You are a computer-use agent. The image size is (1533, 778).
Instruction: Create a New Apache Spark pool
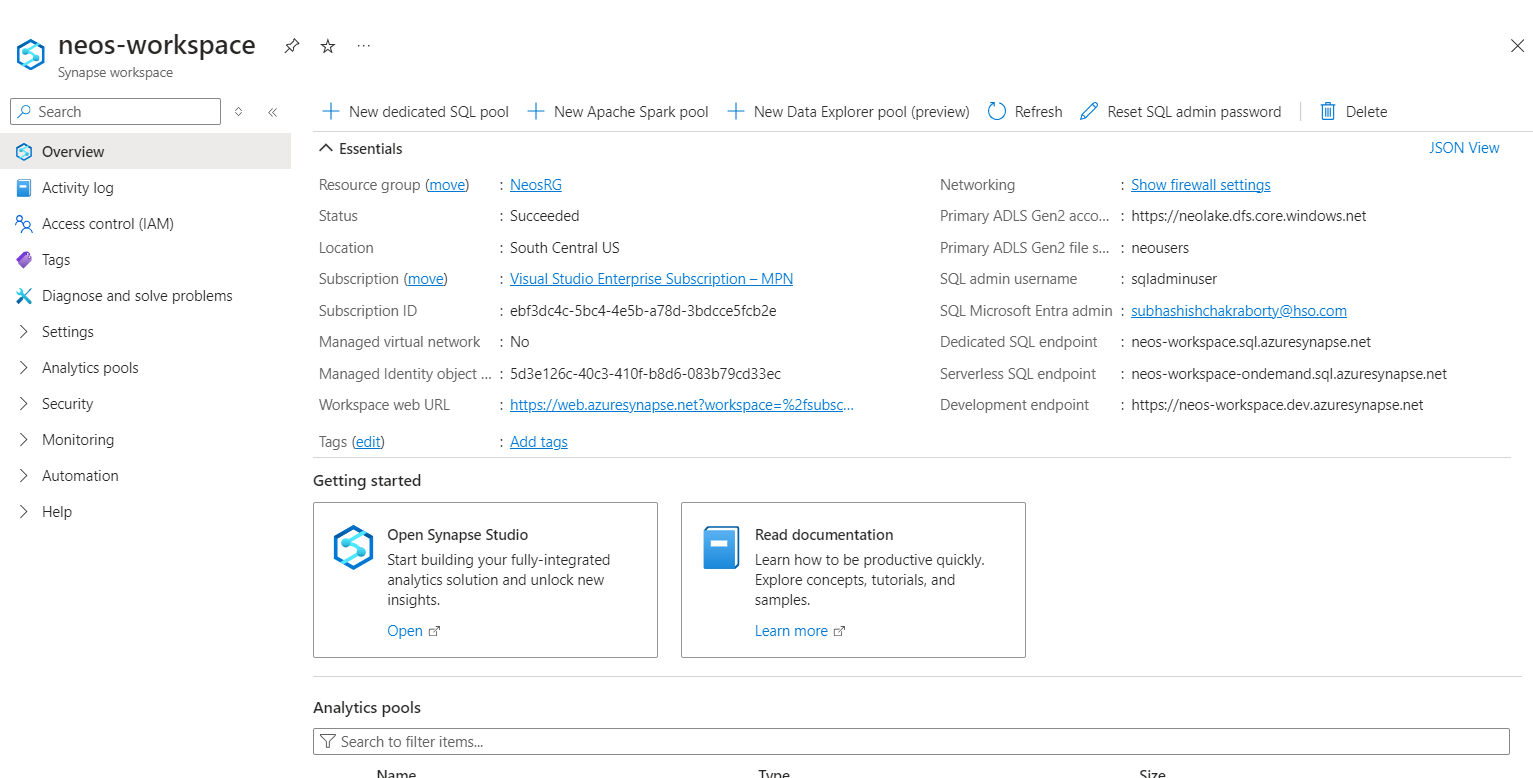pyautogui.click(x=618, y=112)
